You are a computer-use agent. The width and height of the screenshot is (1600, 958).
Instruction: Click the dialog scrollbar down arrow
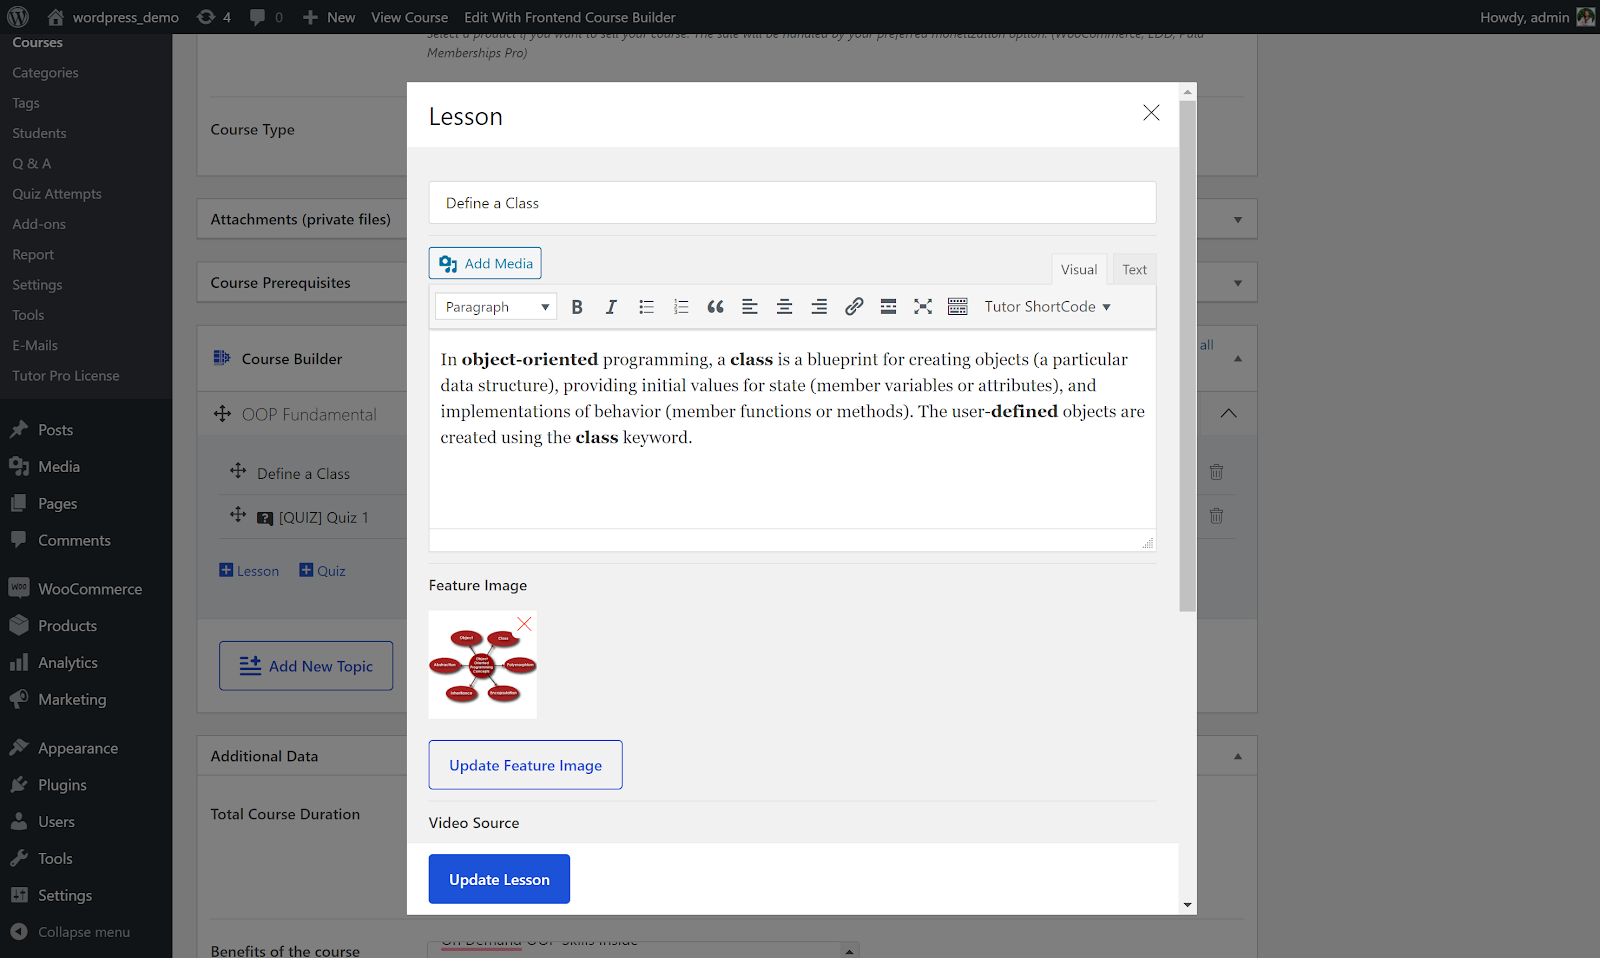pos(1188,905)
